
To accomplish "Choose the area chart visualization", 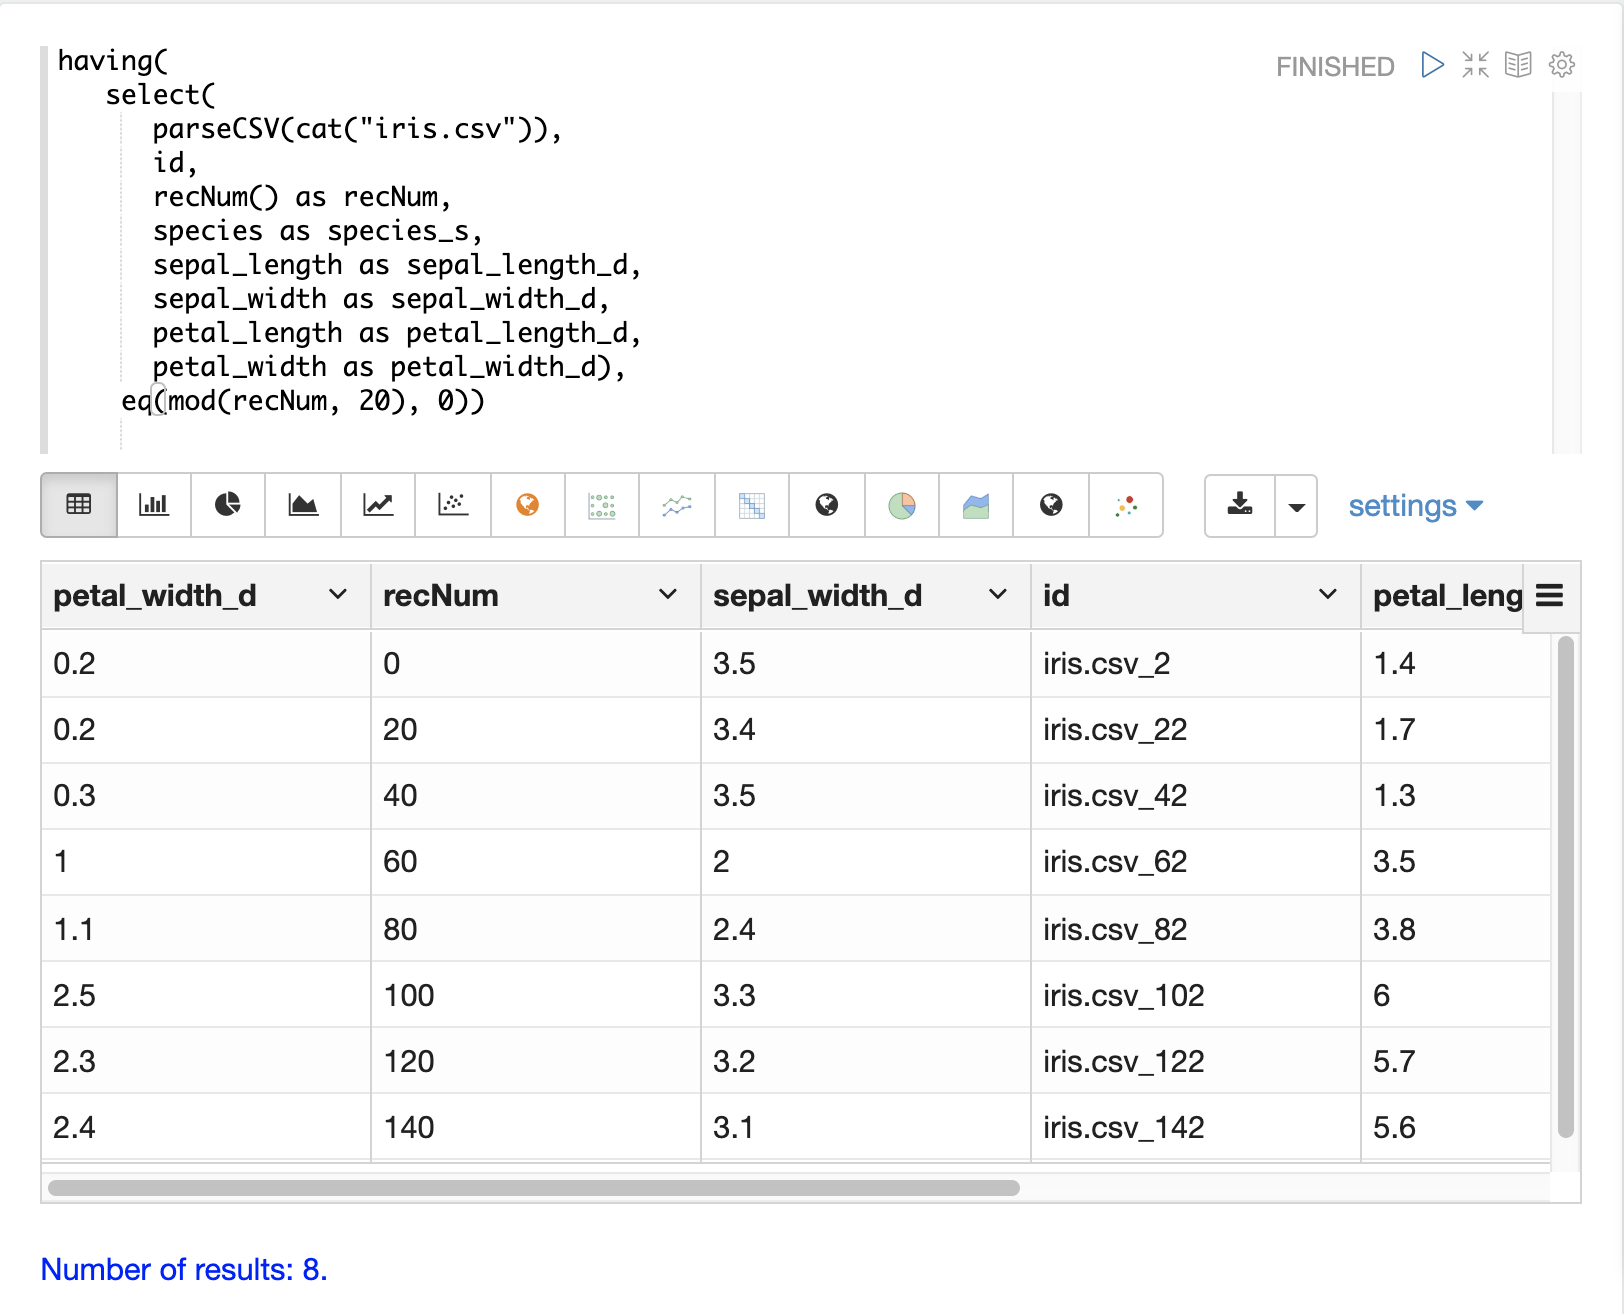I will click(x=303, y=505).
